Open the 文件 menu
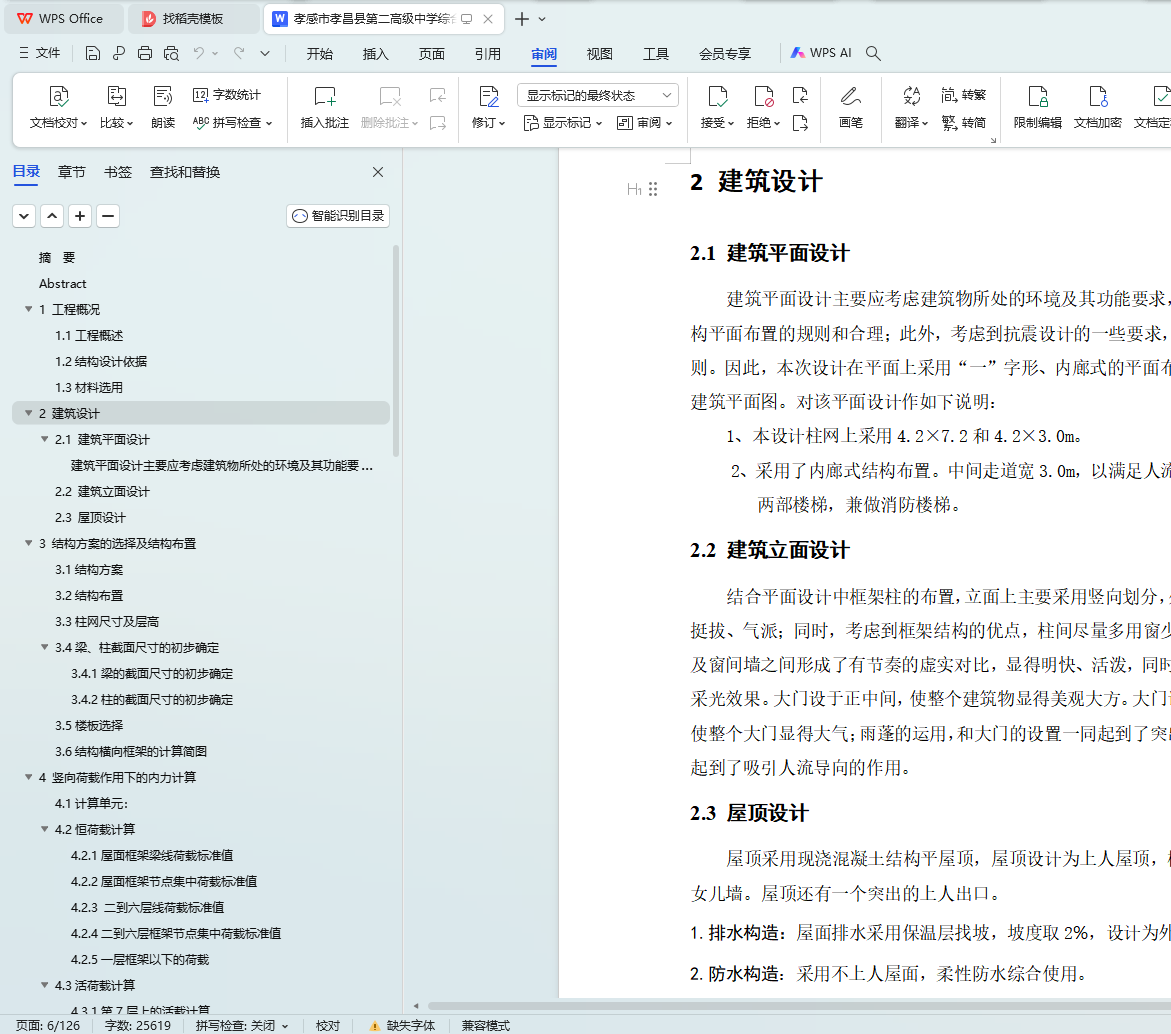1171x1034 pixels. [x=39, y=53]
